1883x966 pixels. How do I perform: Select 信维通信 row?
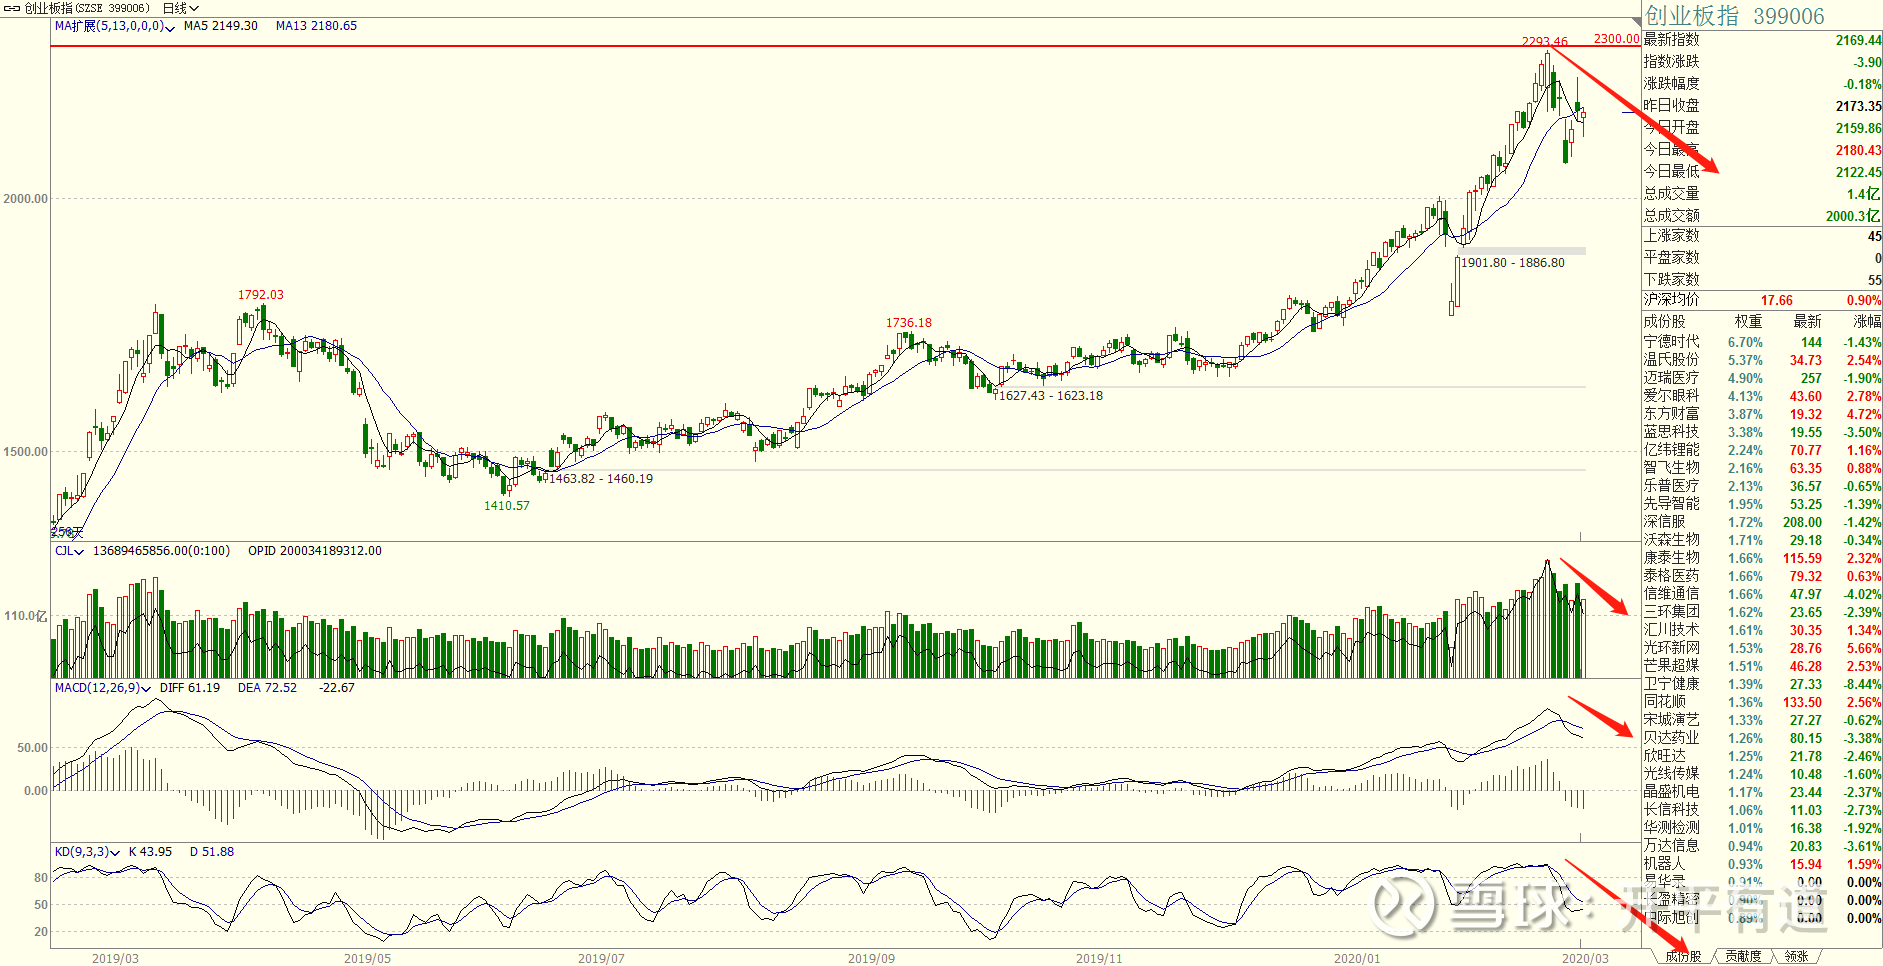click(1762, 594)
